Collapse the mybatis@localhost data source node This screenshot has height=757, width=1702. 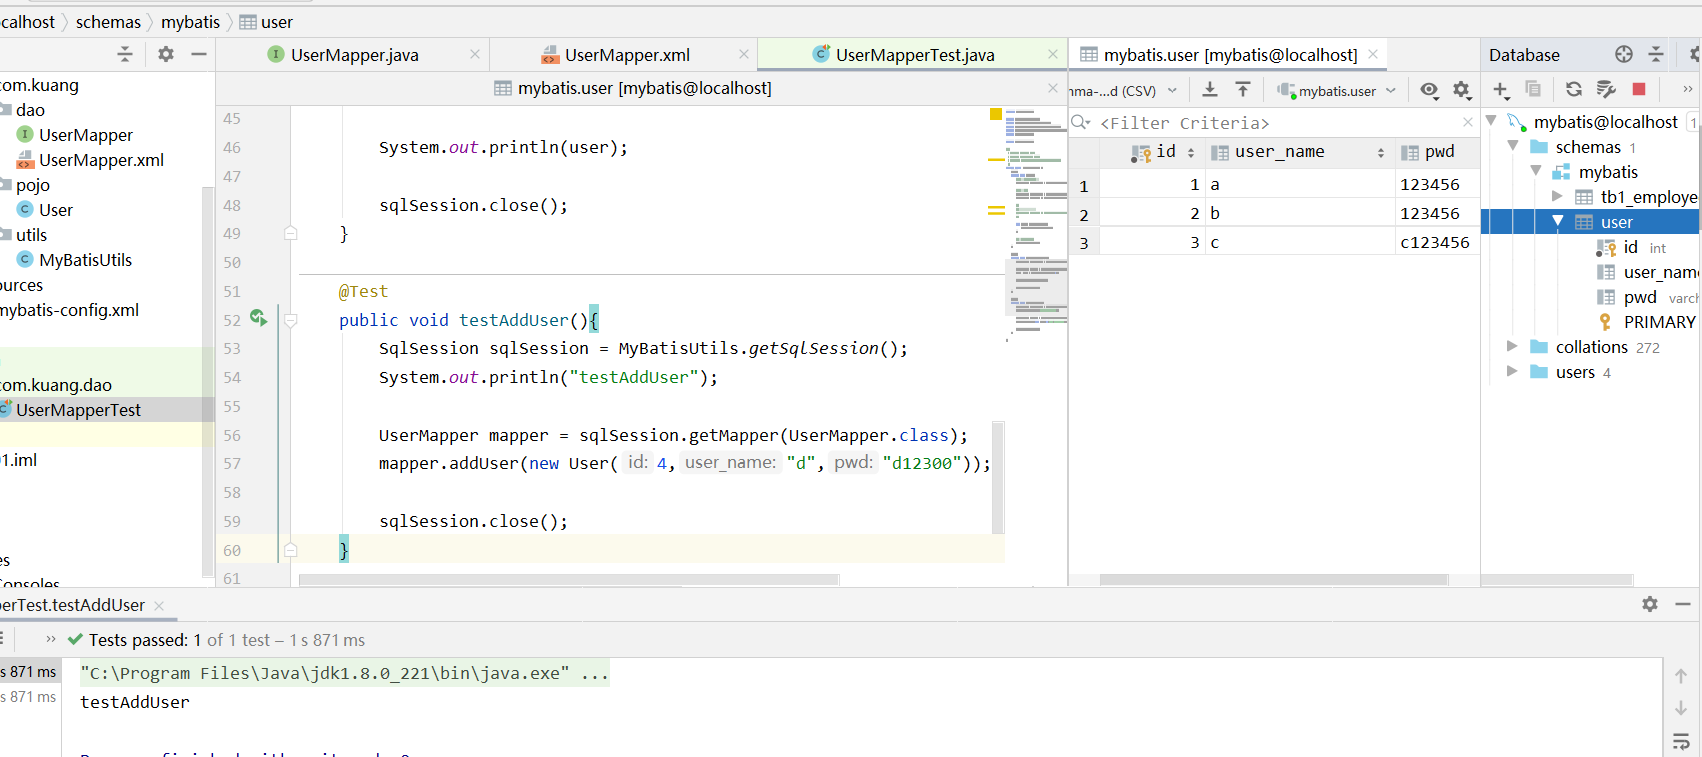tap(1491, 121)
